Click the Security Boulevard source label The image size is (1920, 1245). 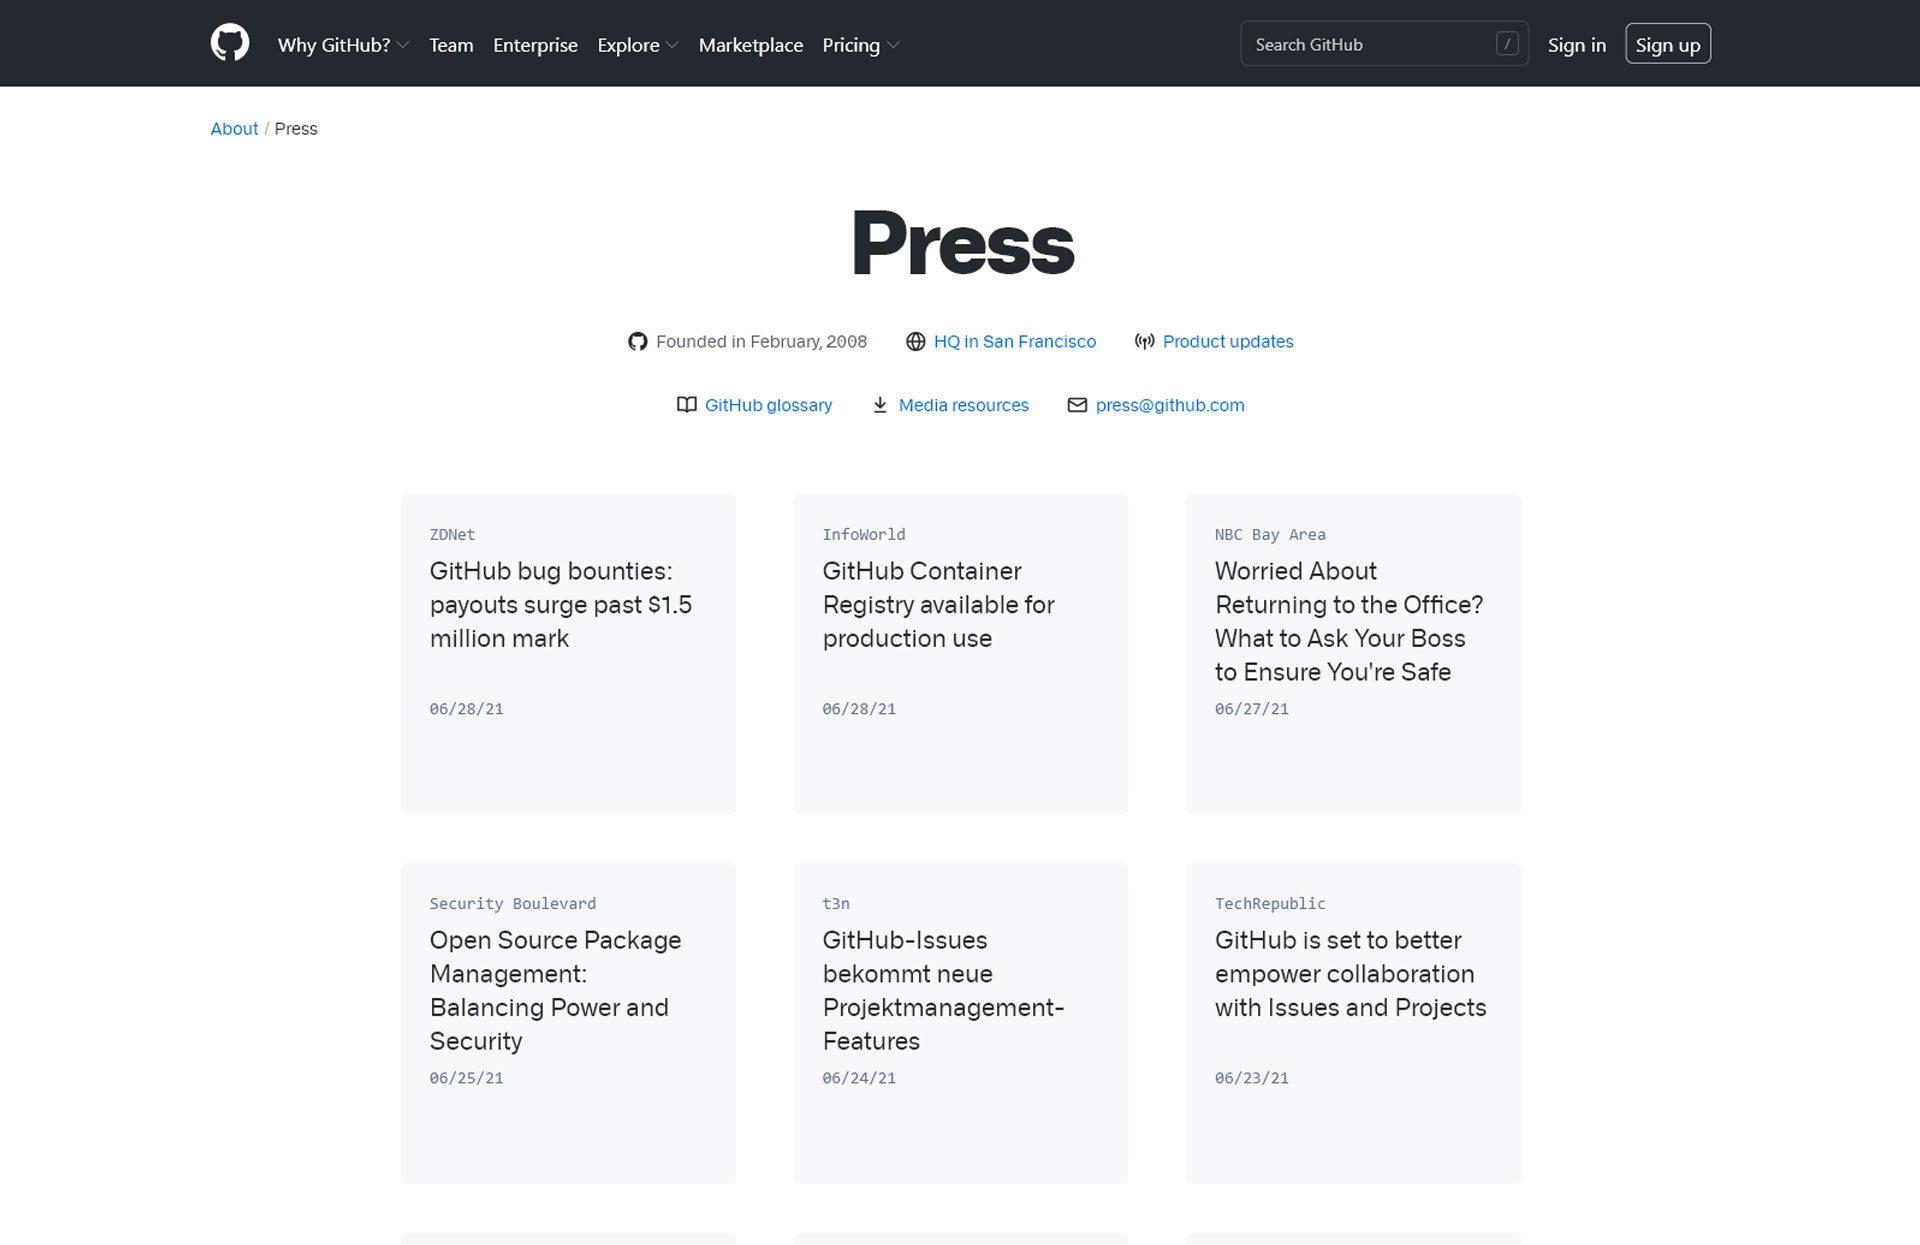513,904
